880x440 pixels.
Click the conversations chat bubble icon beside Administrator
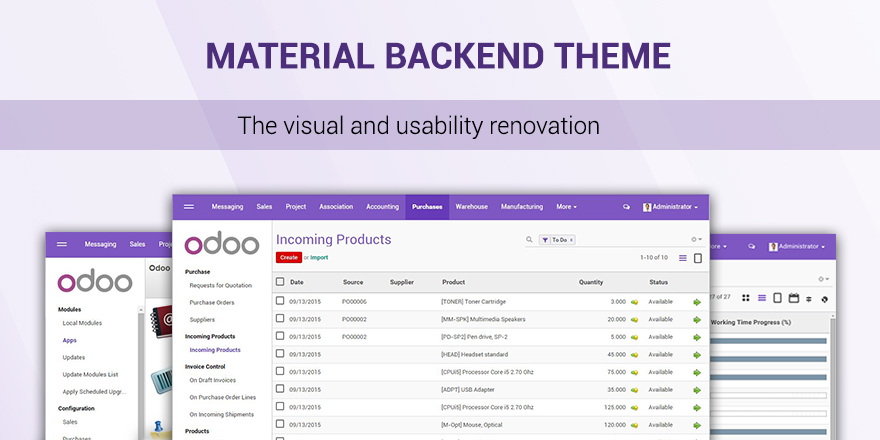click(627, 207)
